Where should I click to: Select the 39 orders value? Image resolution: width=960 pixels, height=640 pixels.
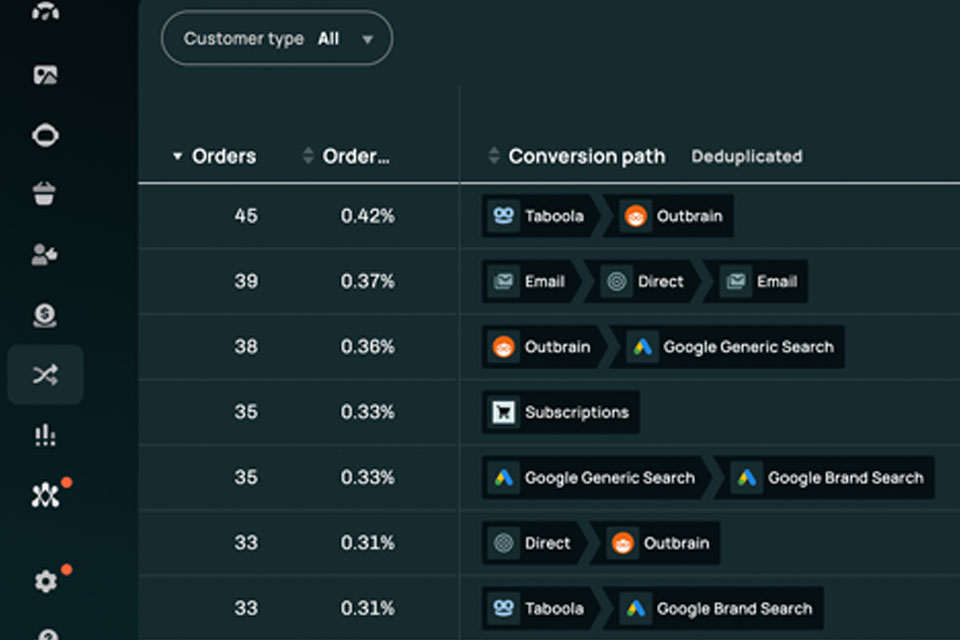pyautogui.click(x=246, y=281)
